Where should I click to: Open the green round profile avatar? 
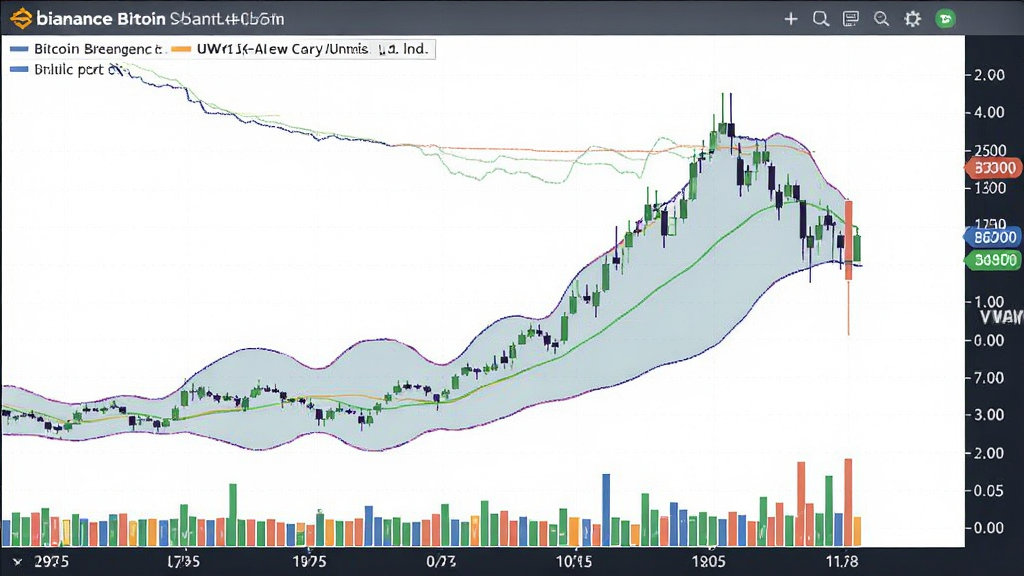point(945,19)
